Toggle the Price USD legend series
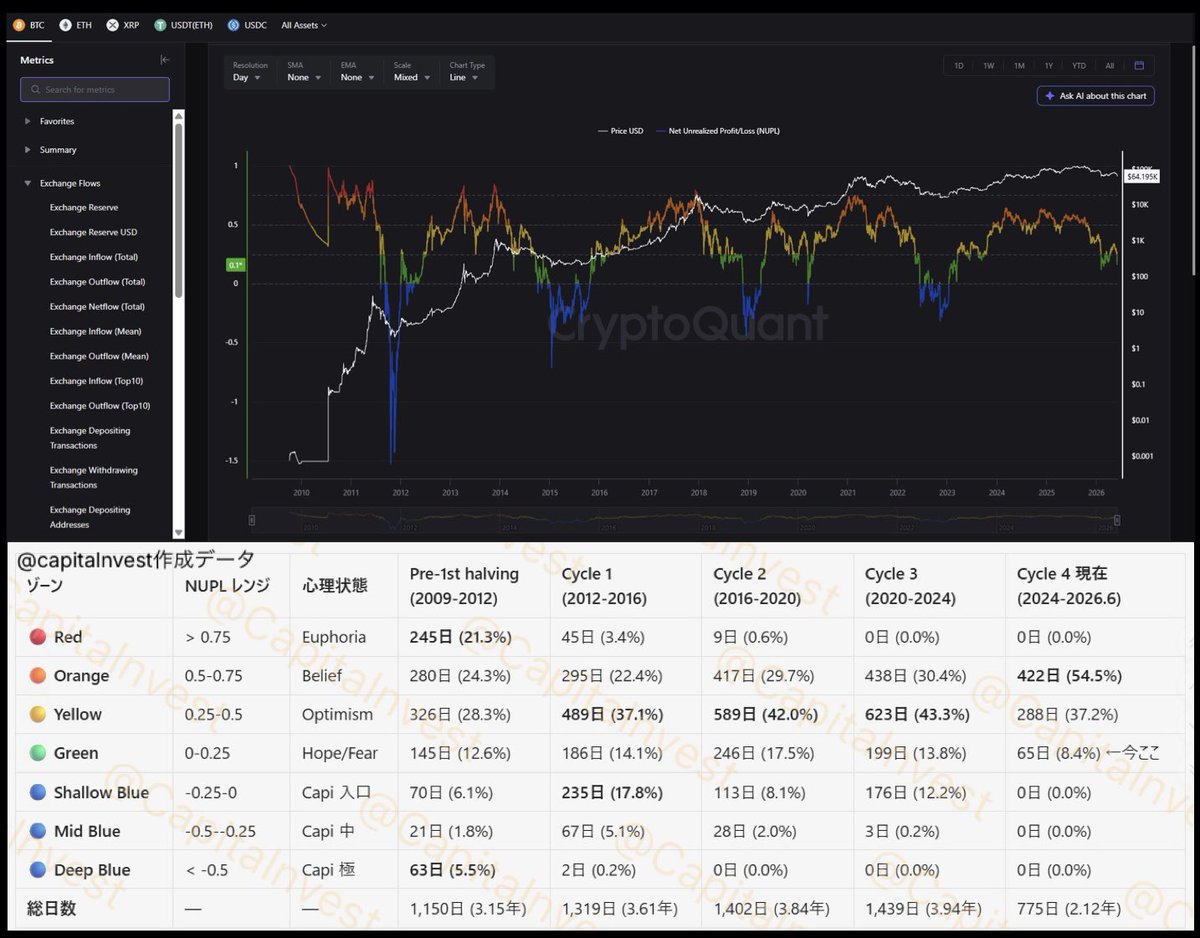The width and height of the screenshot is (1200, 938). tap(620, 131)
